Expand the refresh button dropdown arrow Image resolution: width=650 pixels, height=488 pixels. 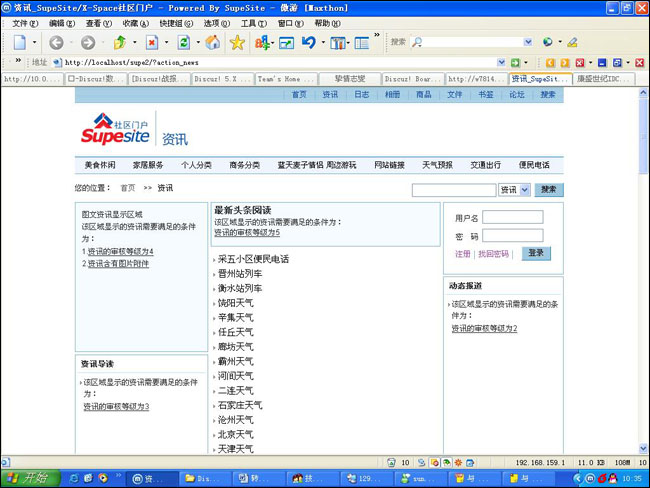pos(198,42)
